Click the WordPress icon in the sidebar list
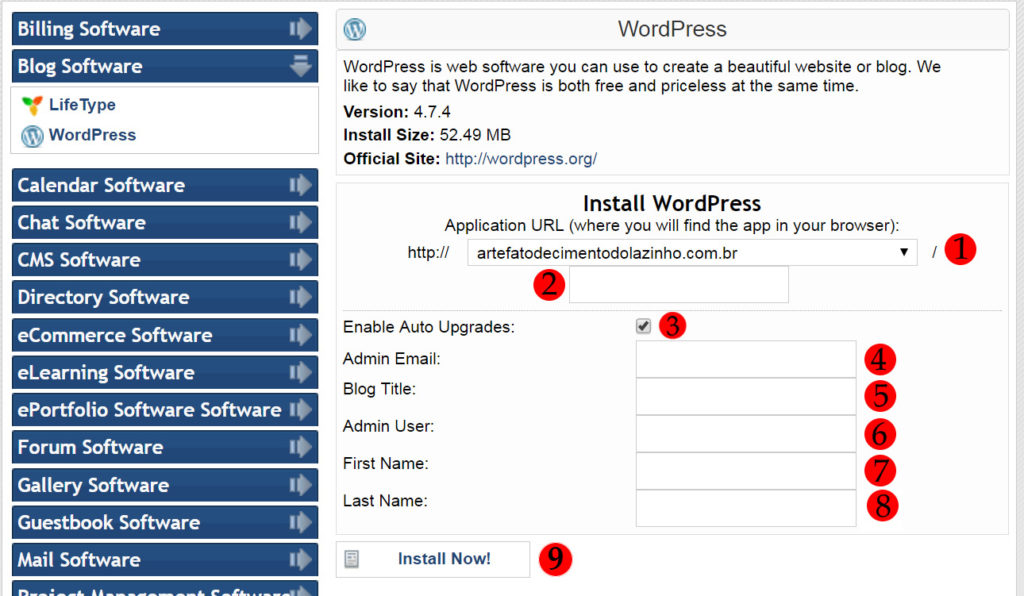This screenshot has height=596, width=1024. [x=32, y=136]
